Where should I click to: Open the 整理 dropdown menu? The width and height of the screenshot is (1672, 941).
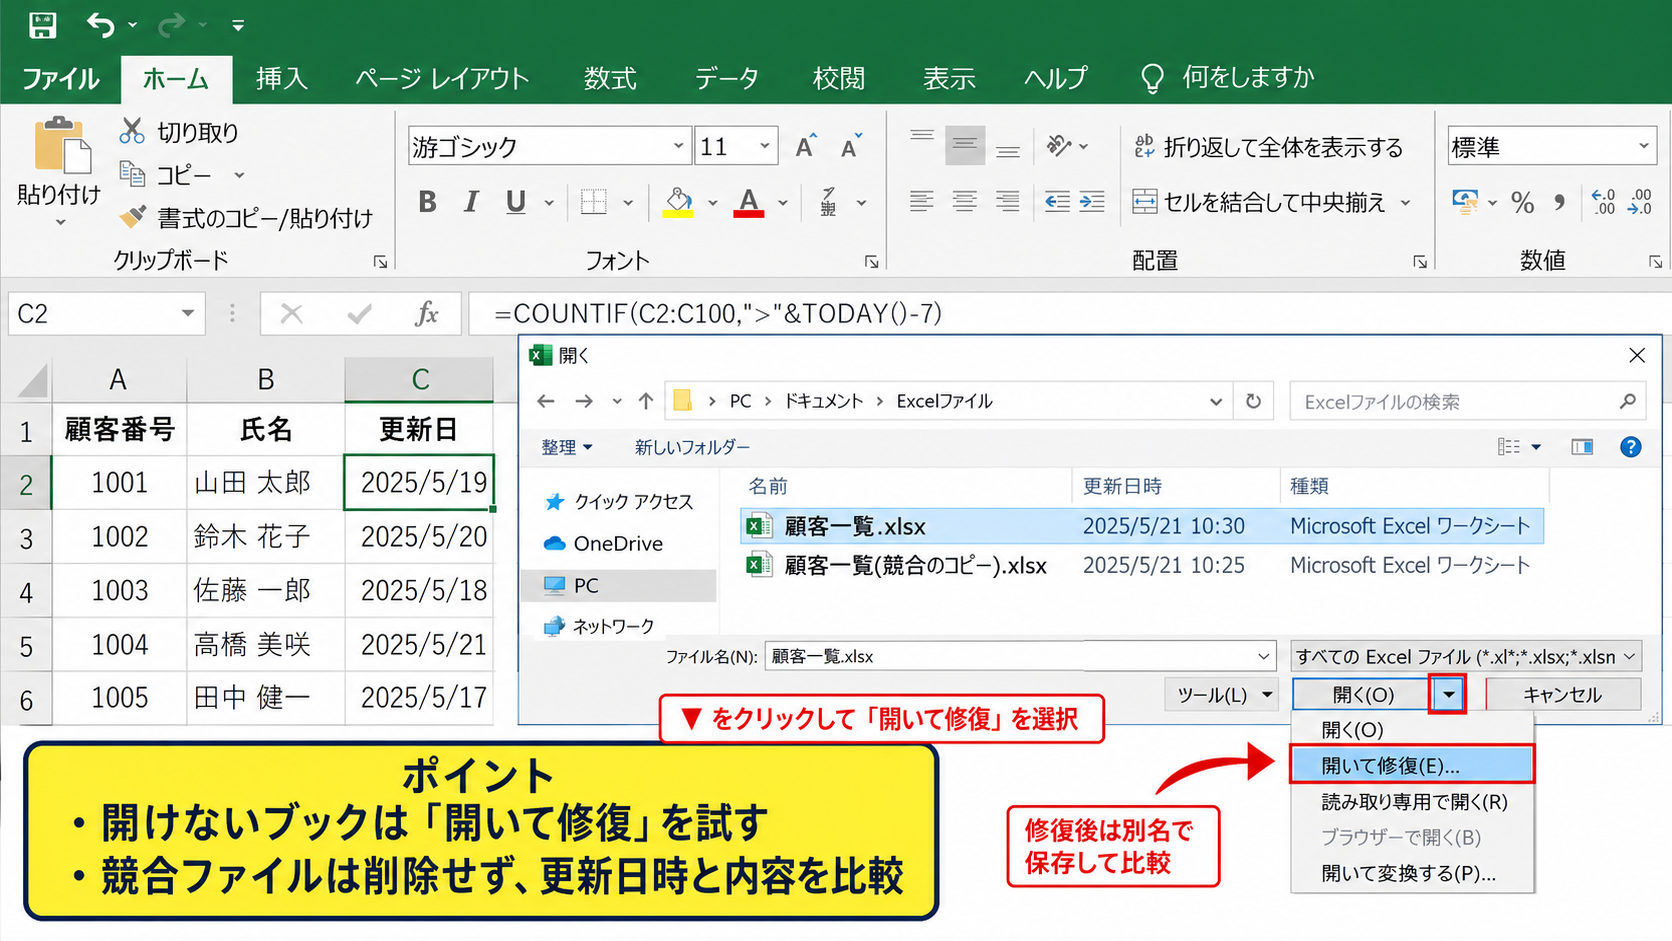[567, 447]
